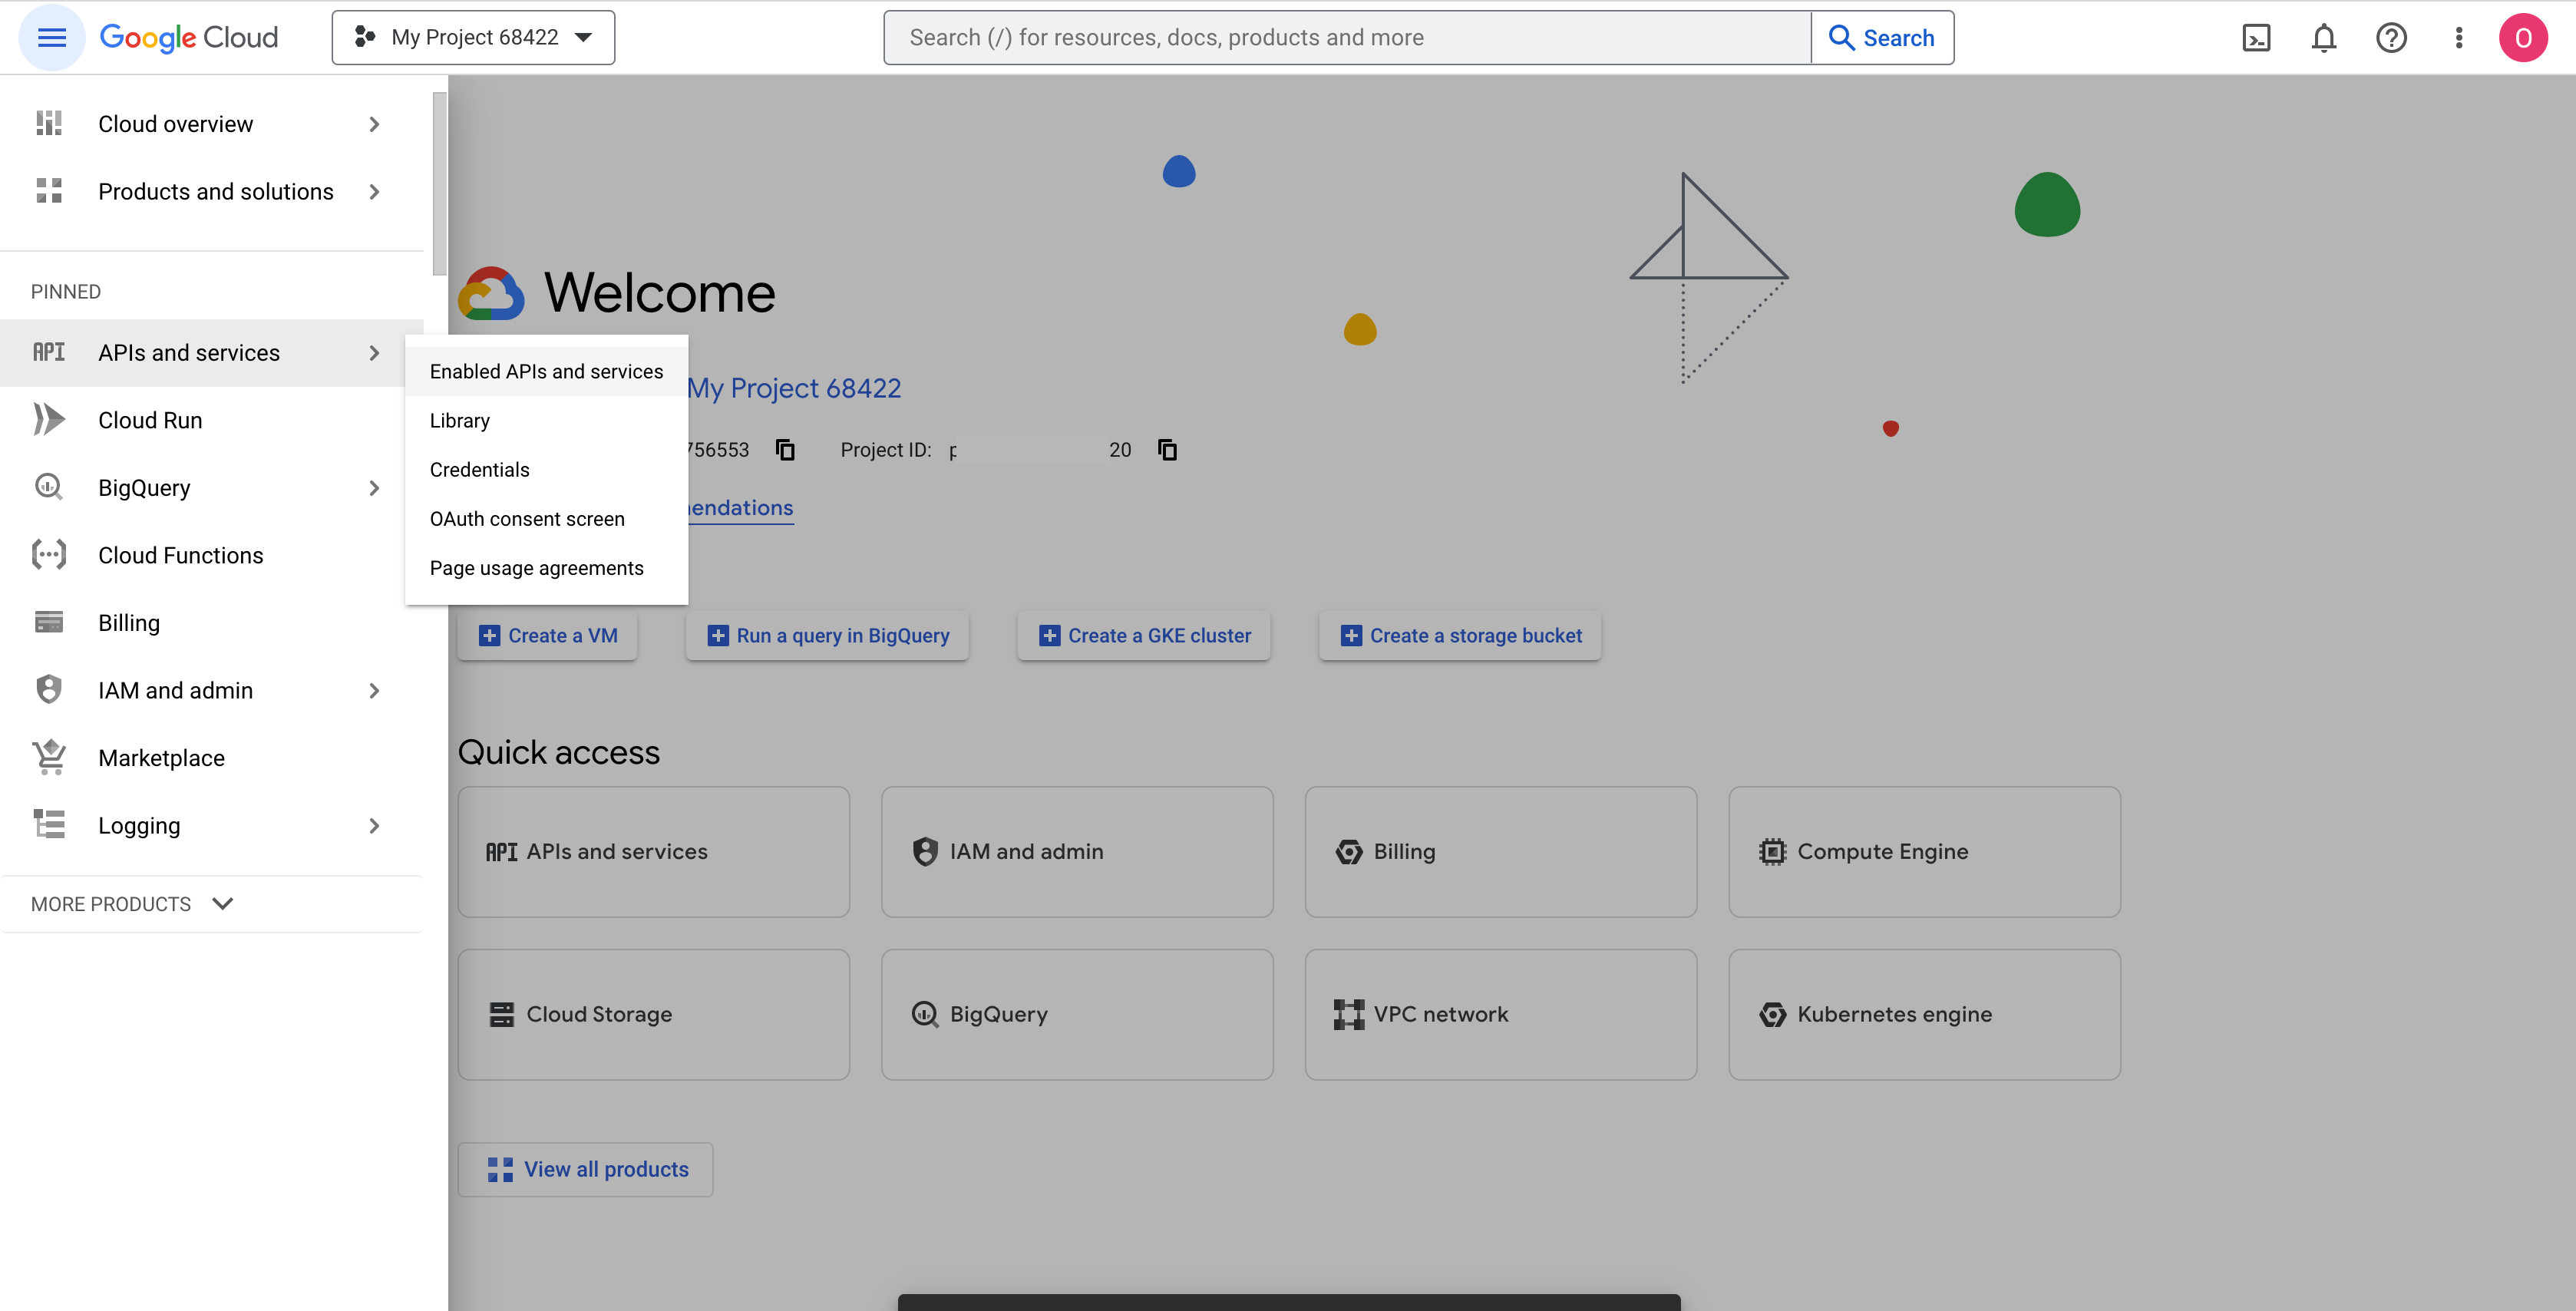Expand Products and solutions chevron

[x=374, y=191]
